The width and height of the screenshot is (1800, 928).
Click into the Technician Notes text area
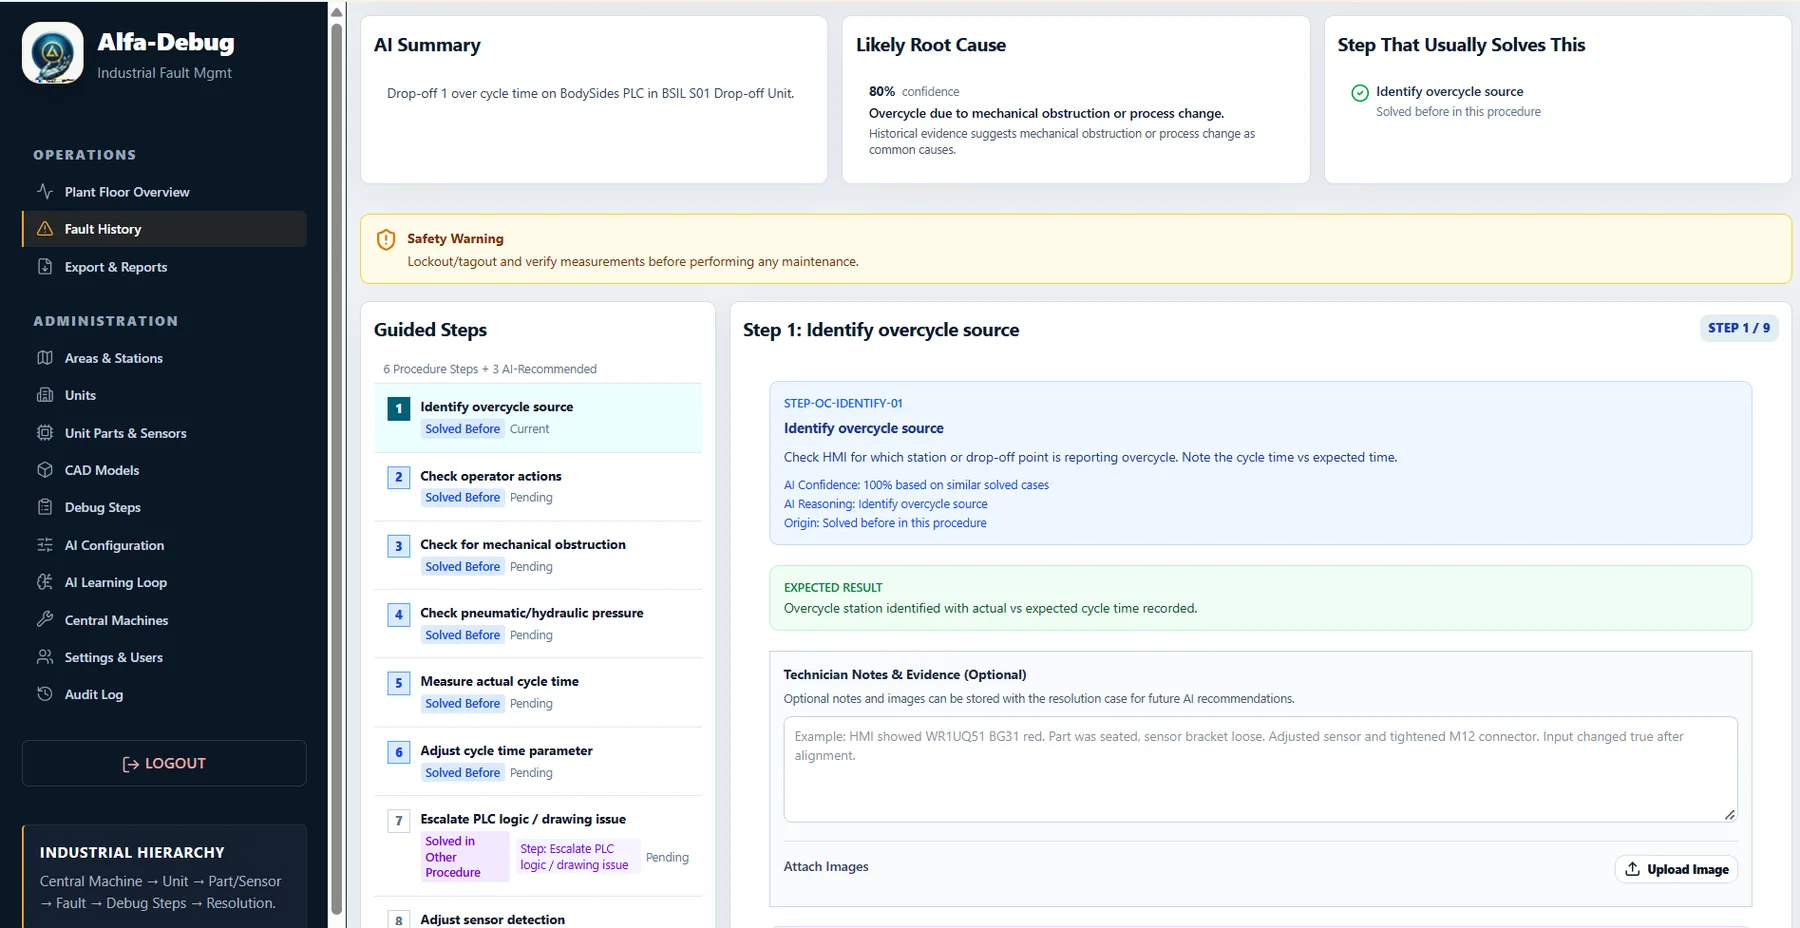pos(1260,769)
